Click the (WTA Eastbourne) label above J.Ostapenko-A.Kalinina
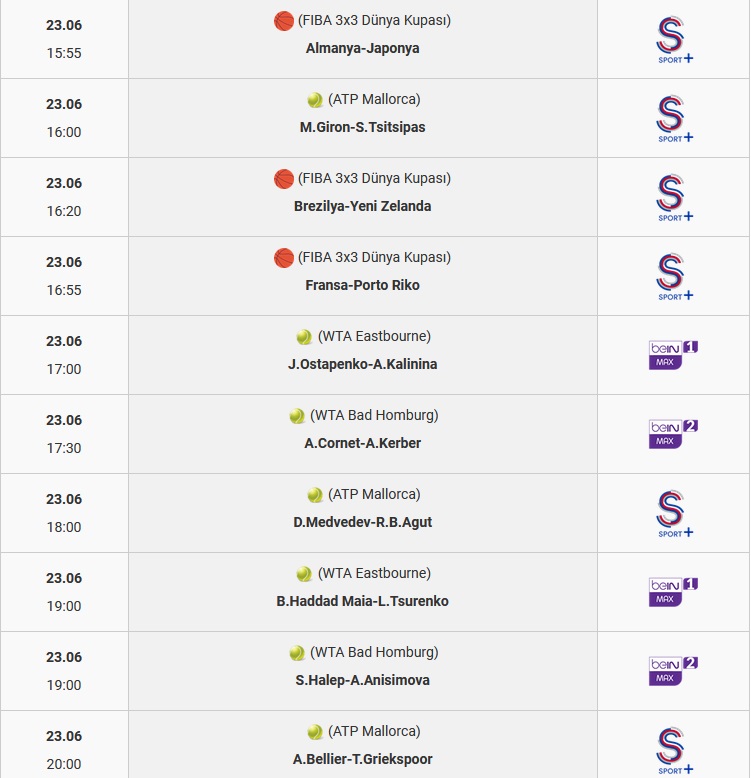This screenshot has width=751, height=778. (x=375, y=336)
